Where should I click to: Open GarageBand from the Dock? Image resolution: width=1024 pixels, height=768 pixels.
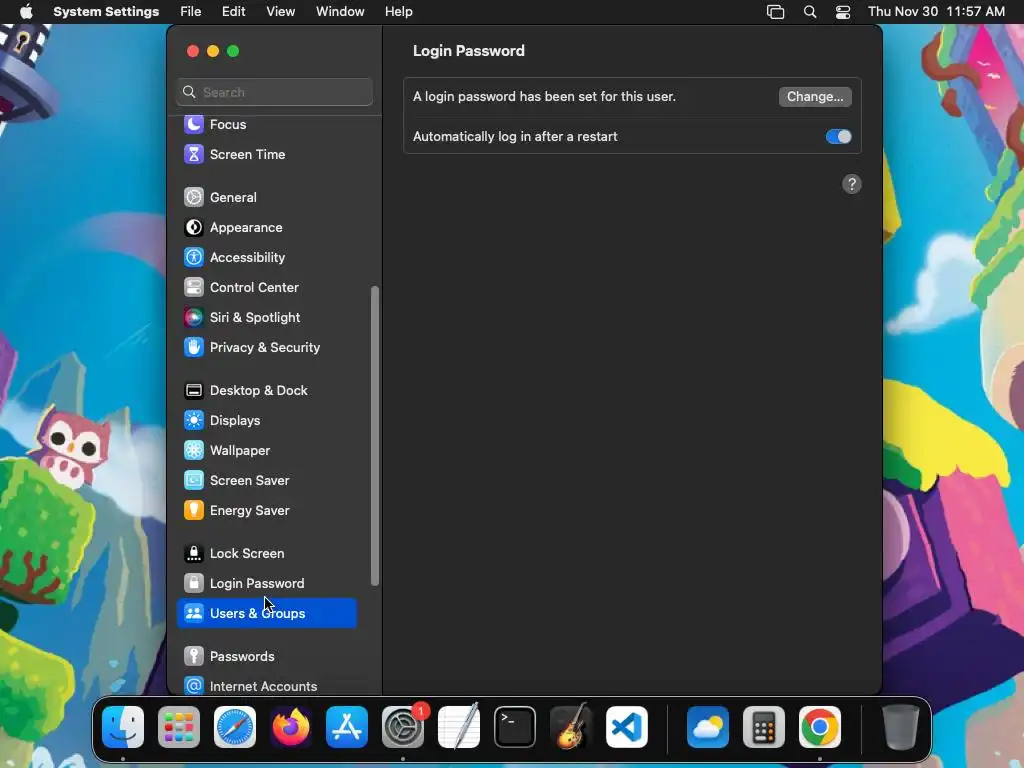click(x=571, y=727)
